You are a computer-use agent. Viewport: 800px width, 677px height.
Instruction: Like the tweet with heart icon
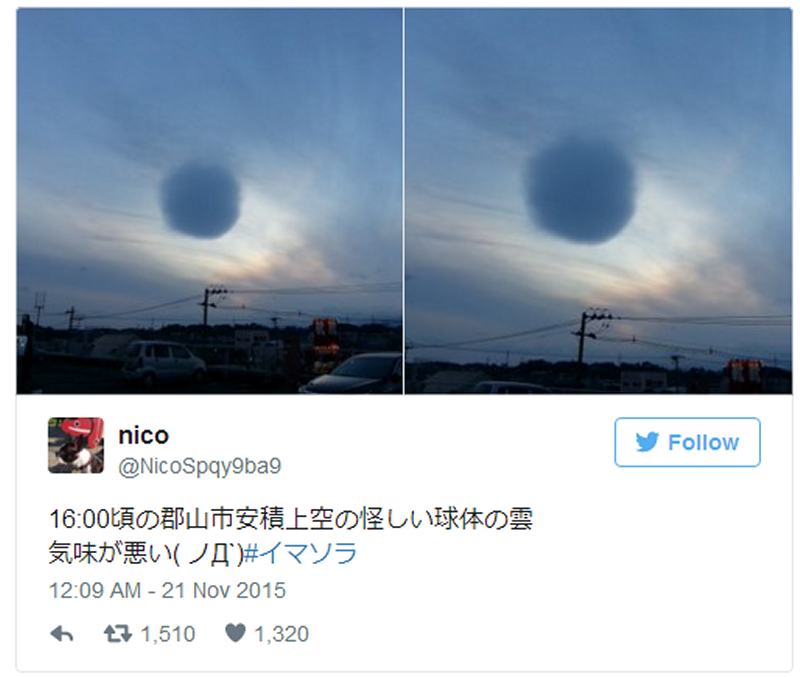235,633
